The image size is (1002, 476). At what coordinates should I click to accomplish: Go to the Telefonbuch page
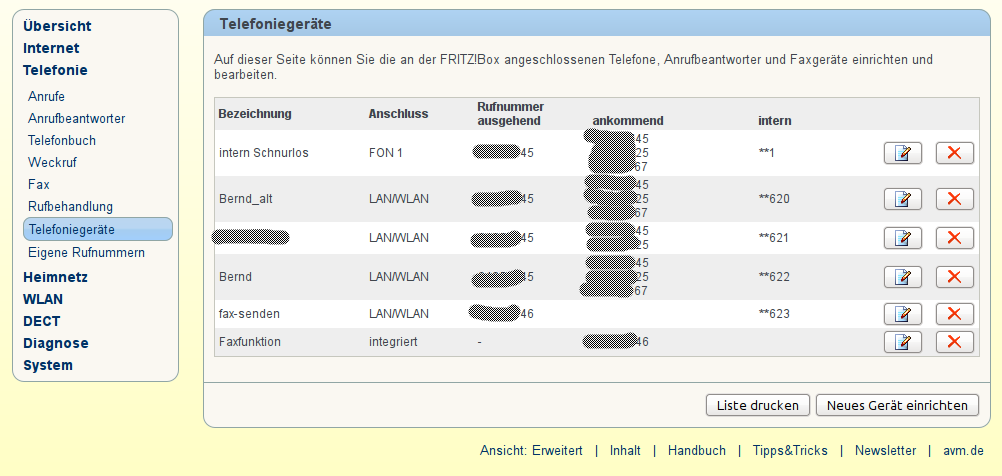pyautogui.click(x=62, y=141)
